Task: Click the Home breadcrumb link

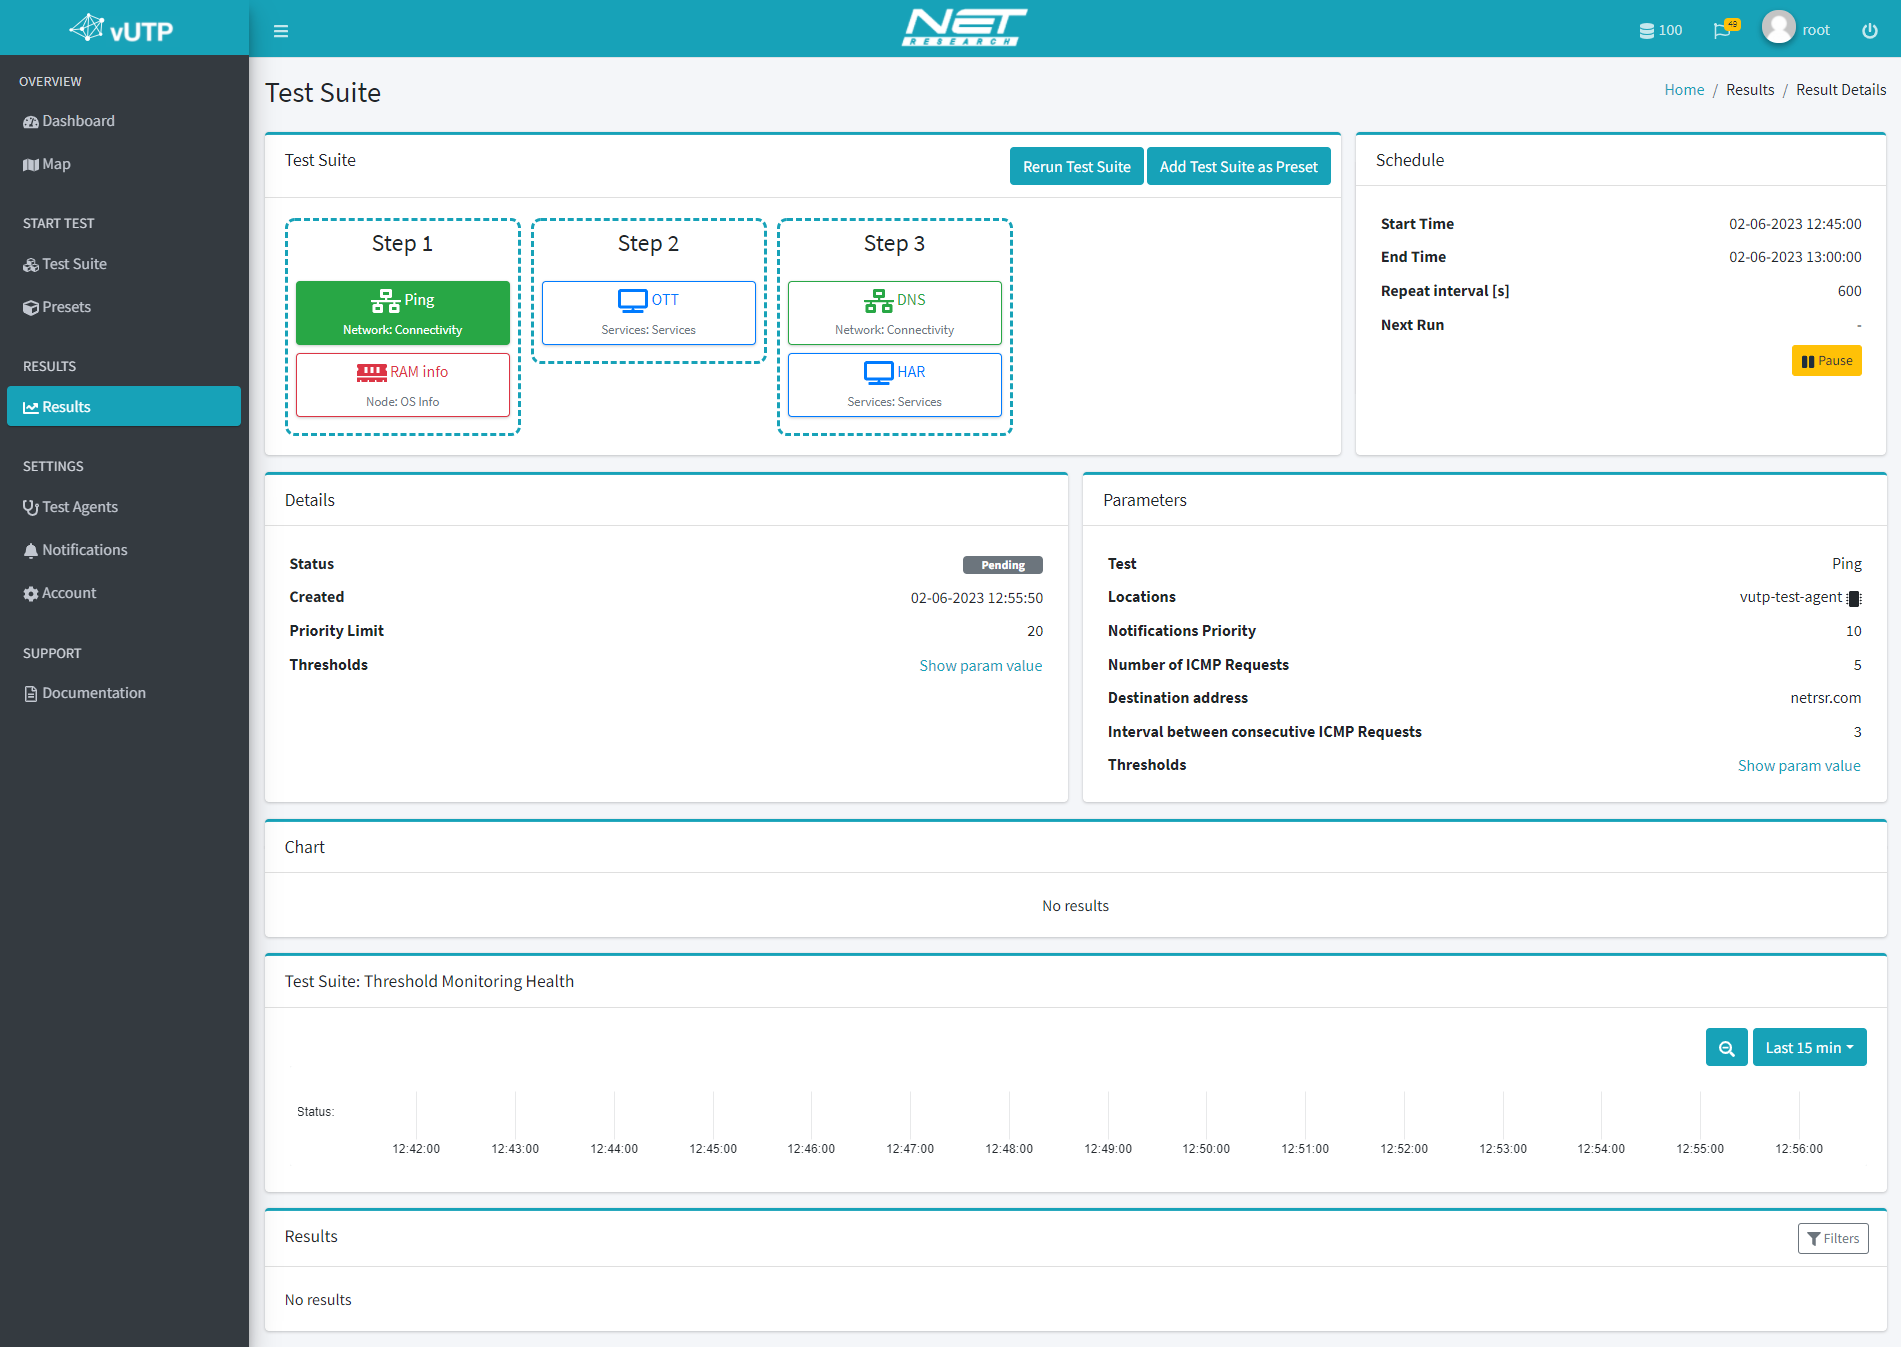Action: (1684, 90)
